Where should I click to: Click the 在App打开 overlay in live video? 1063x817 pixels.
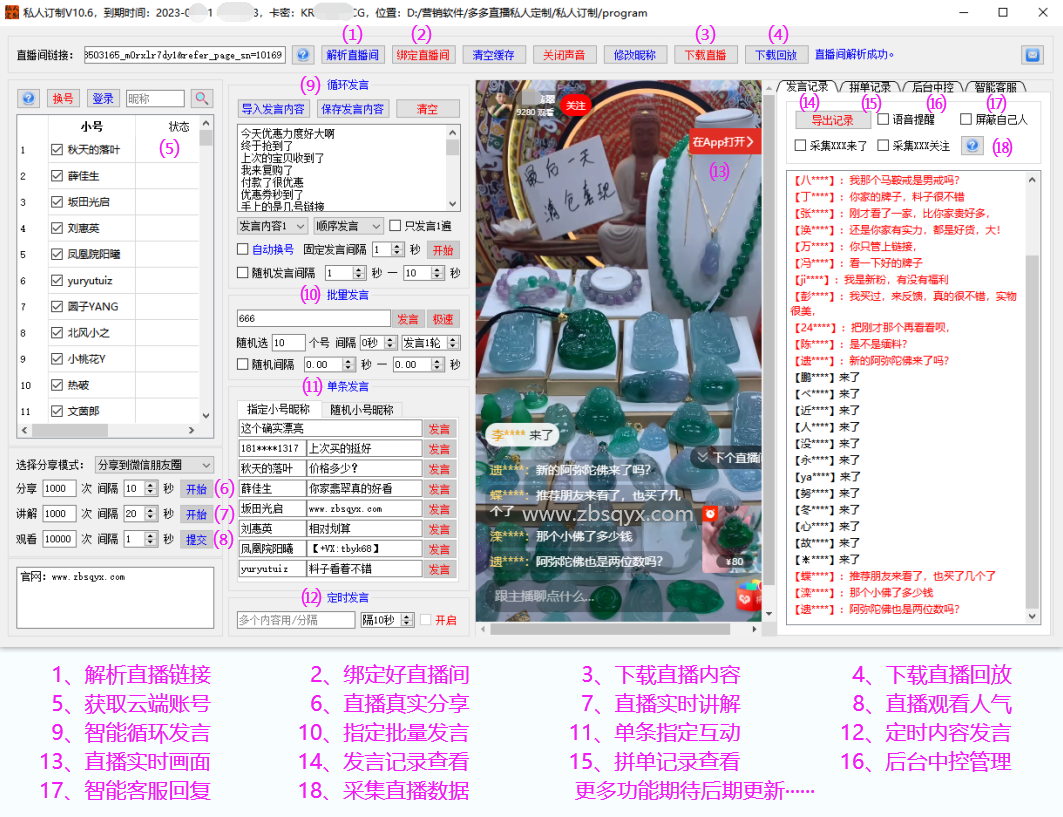point(724,142)
